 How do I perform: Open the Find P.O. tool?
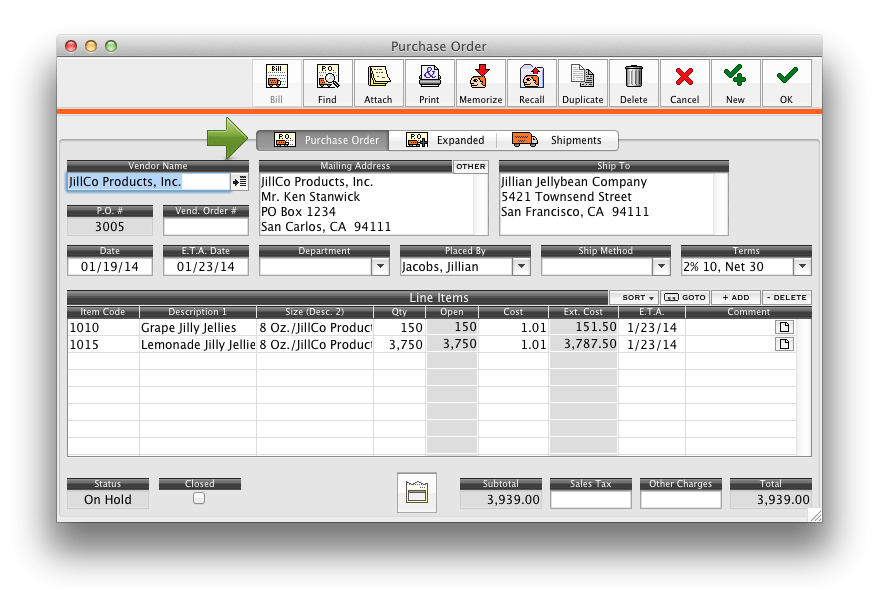[x=327, y=83]
